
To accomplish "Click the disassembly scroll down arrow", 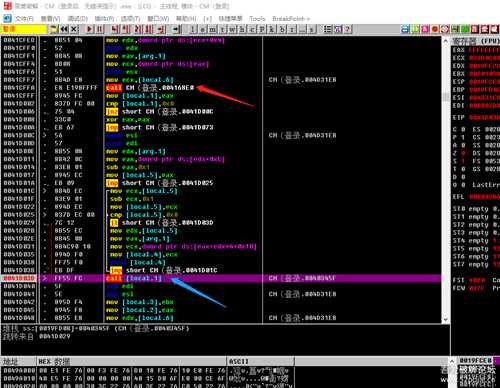I will (446, 320).
